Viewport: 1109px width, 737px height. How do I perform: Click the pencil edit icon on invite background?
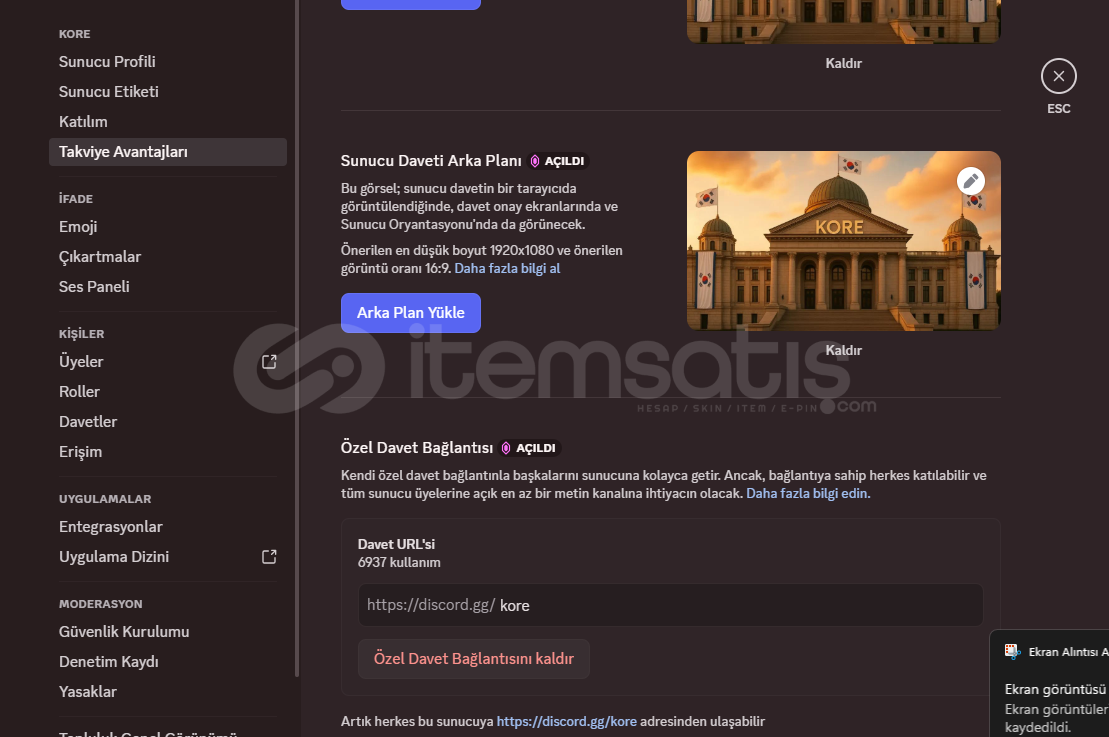[971, 181]
